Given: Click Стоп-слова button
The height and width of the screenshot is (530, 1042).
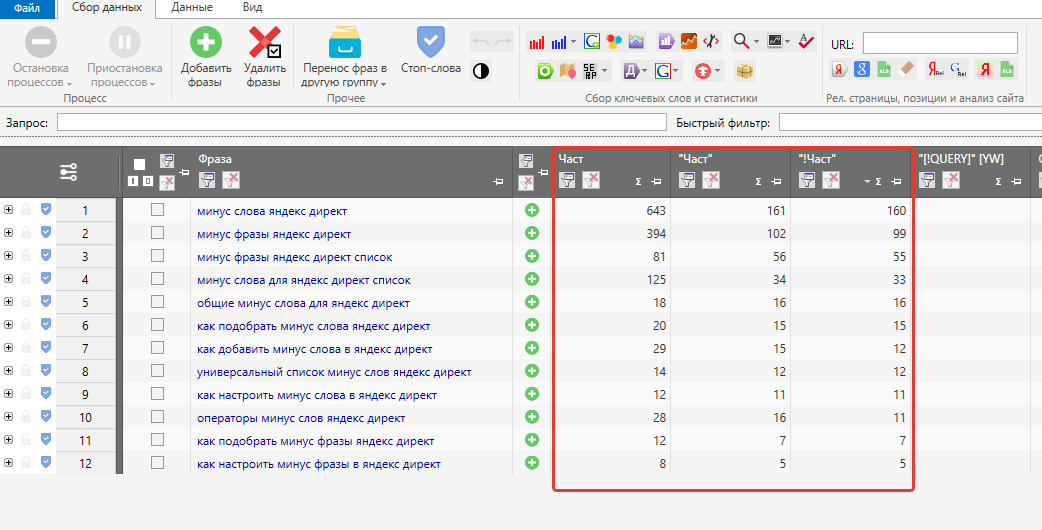Looking at the screenshot, I should tap(431, 51).
